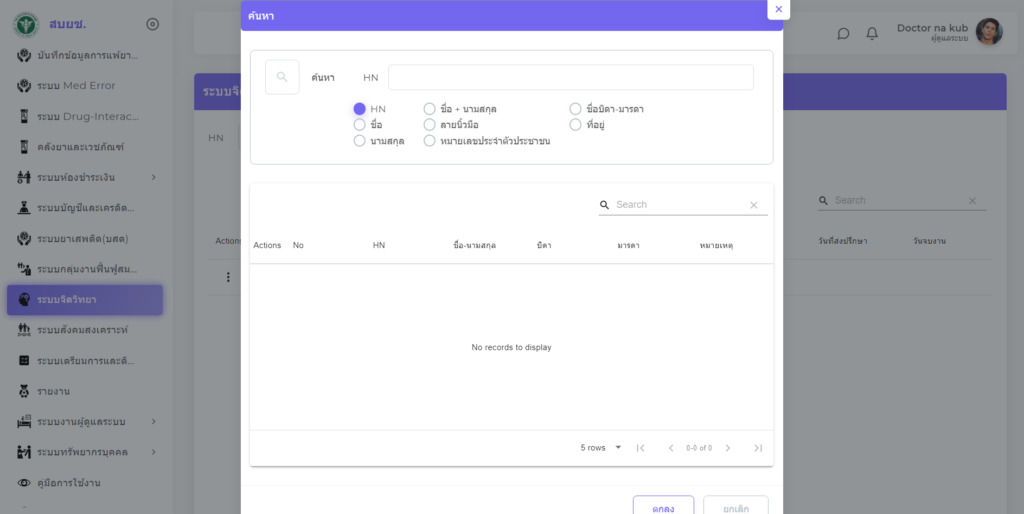Open รายงาน in the sidebar

point(53,391)
